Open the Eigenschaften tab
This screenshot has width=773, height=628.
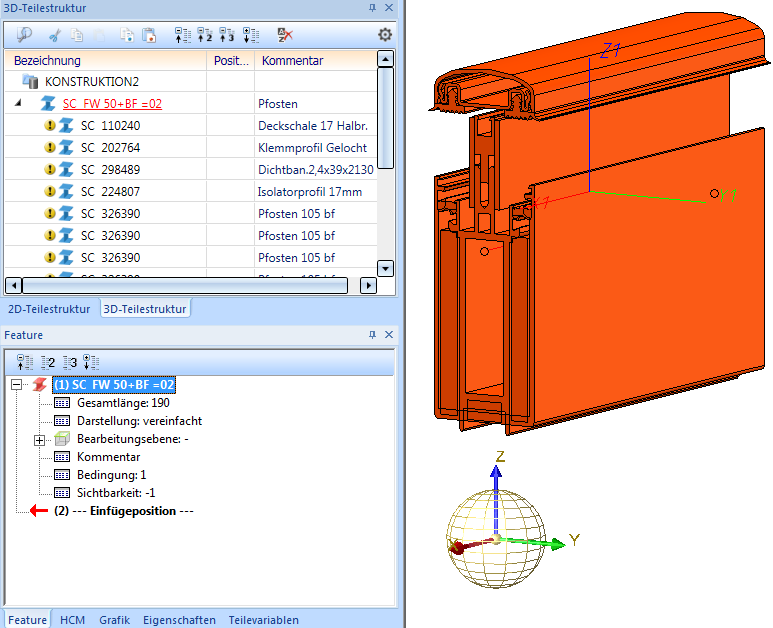[178, 620]
